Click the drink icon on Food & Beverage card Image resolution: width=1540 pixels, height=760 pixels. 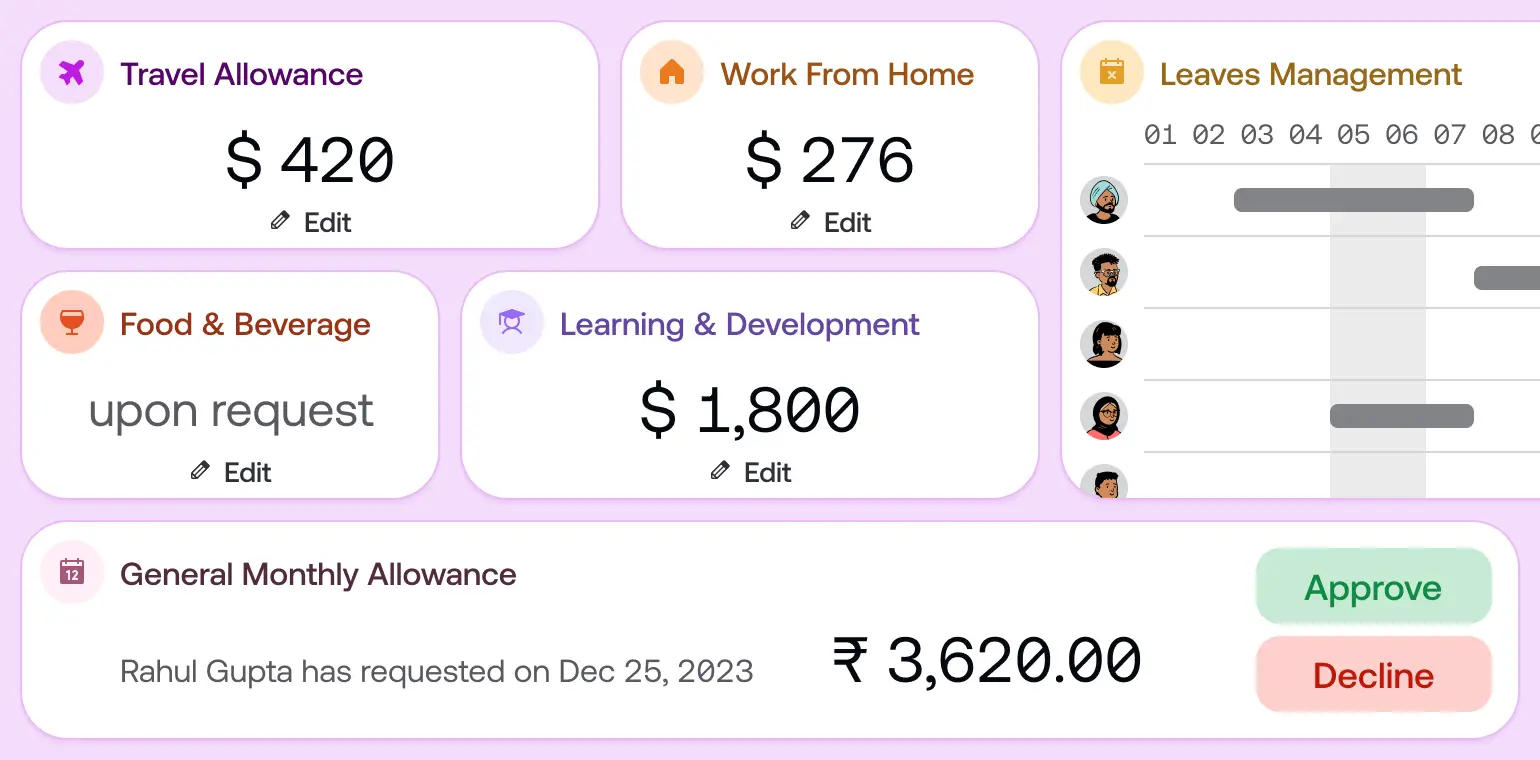tap(71, 322)
